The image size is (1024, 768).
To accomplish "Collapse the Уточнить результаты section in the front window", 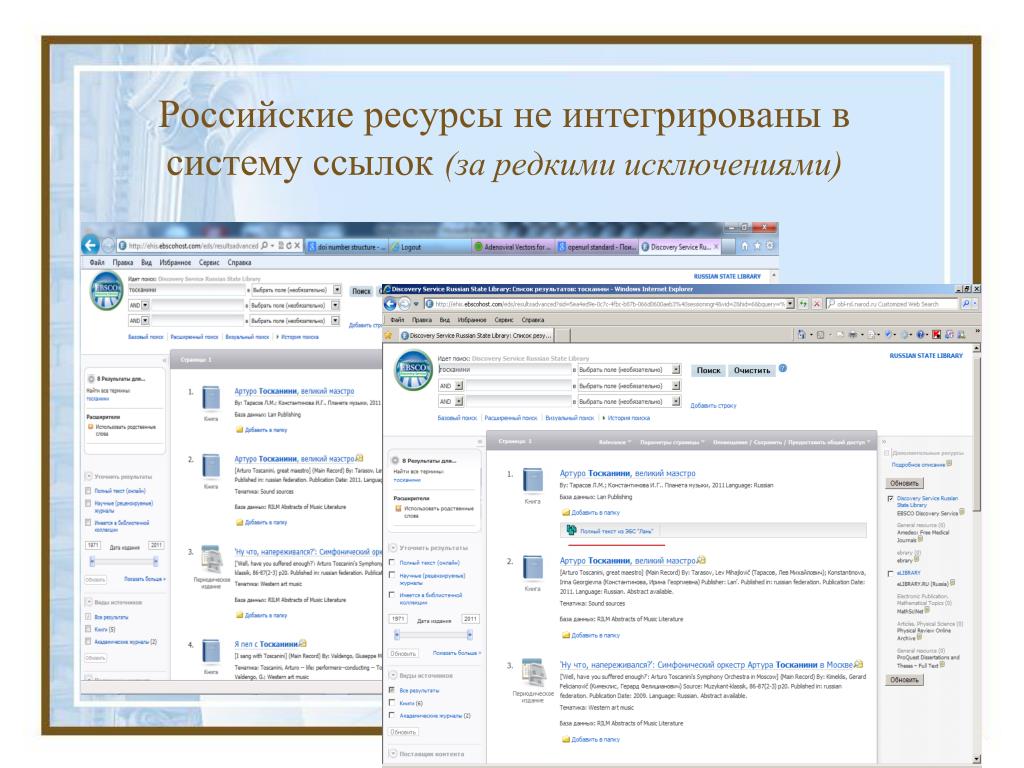I will tap(392, 548).
